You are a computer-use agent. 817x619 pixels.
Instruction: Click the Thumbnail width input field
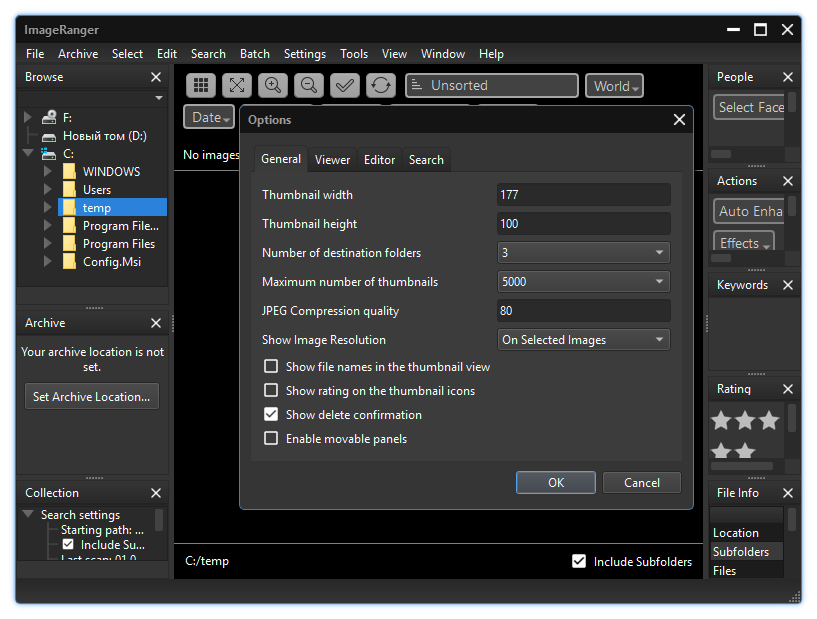click(583, 195)
